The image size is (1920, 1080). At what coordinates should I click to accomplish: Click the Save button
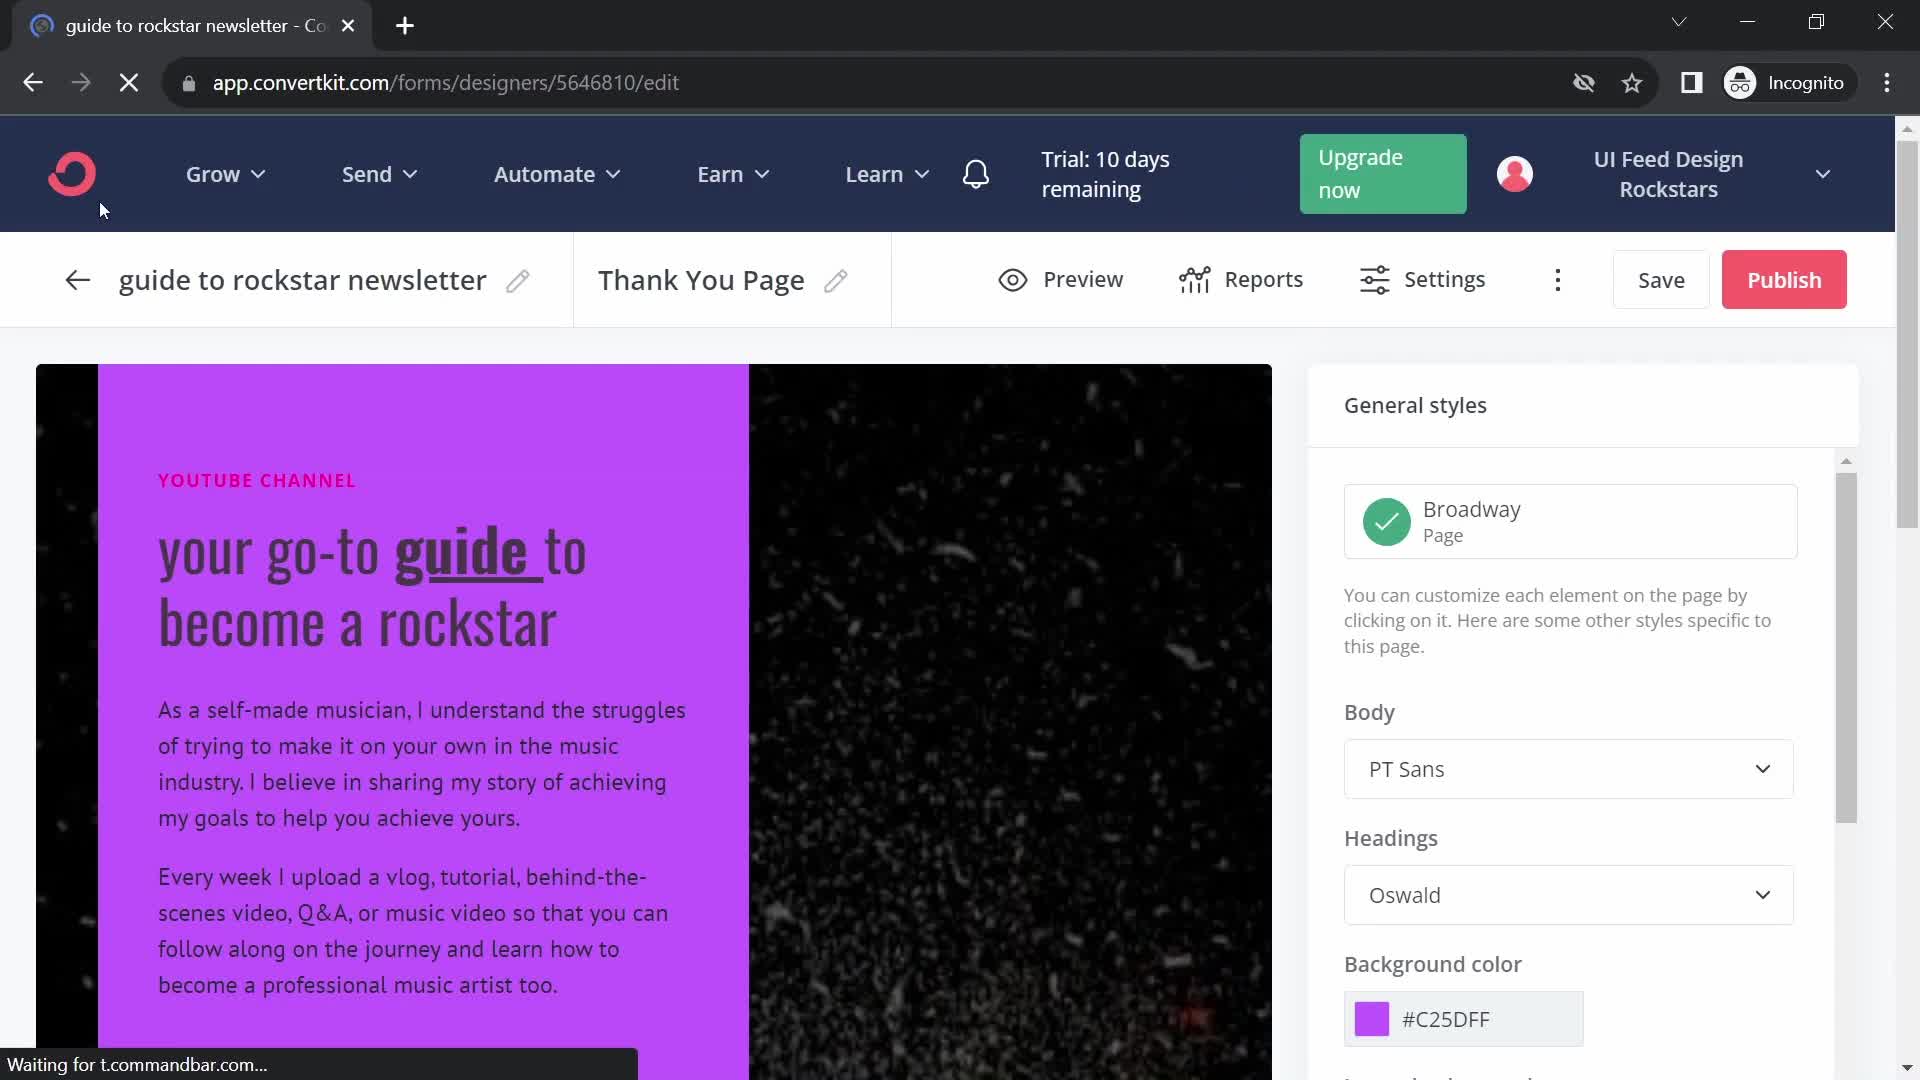(1662, 280)
